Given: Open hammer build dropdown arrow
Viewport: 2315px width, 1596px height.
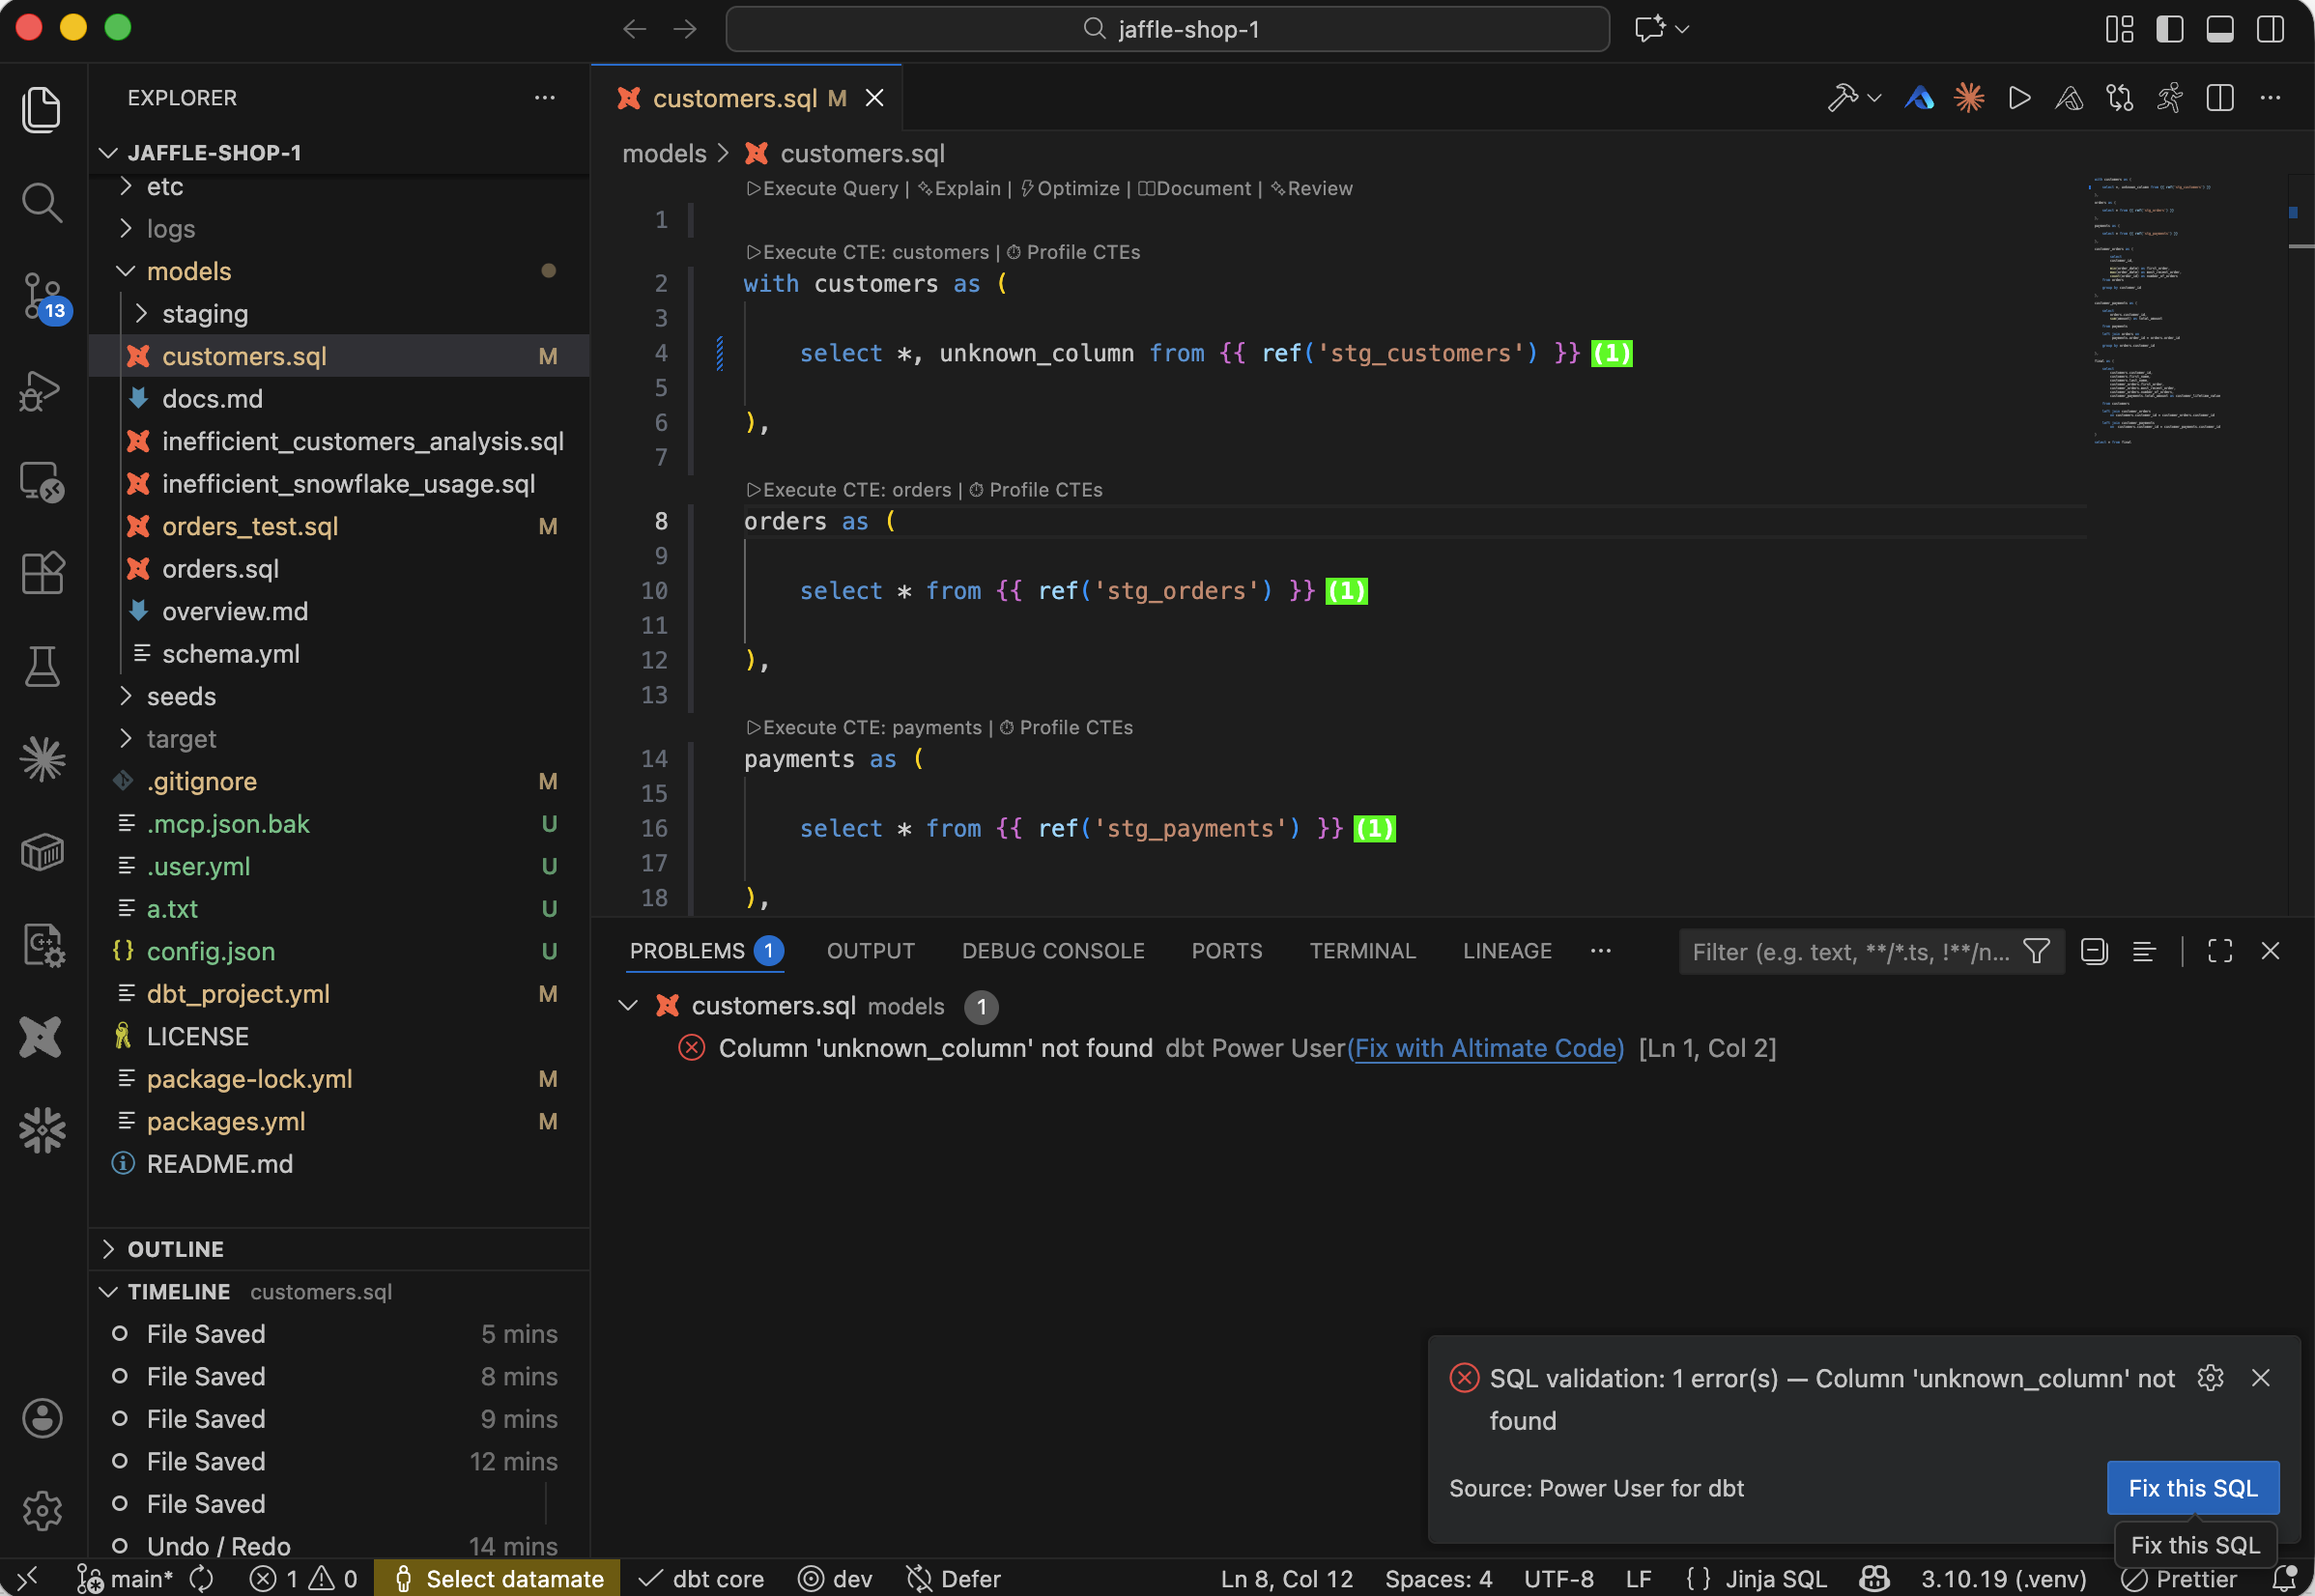Looking at the screenshot, I should (x=1874, y=98).
